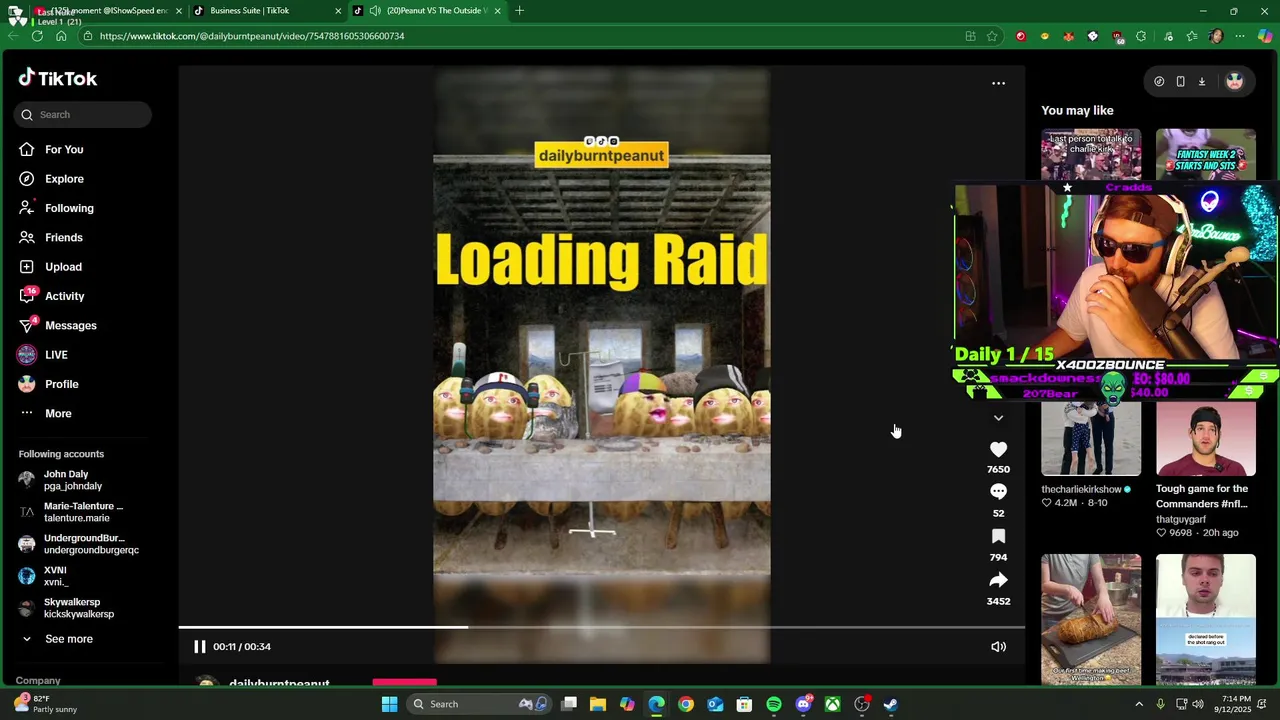Viewport: 1280px width, 720px height.
Task: Mute the video with speaker icon
Action: tap(998, 646)
